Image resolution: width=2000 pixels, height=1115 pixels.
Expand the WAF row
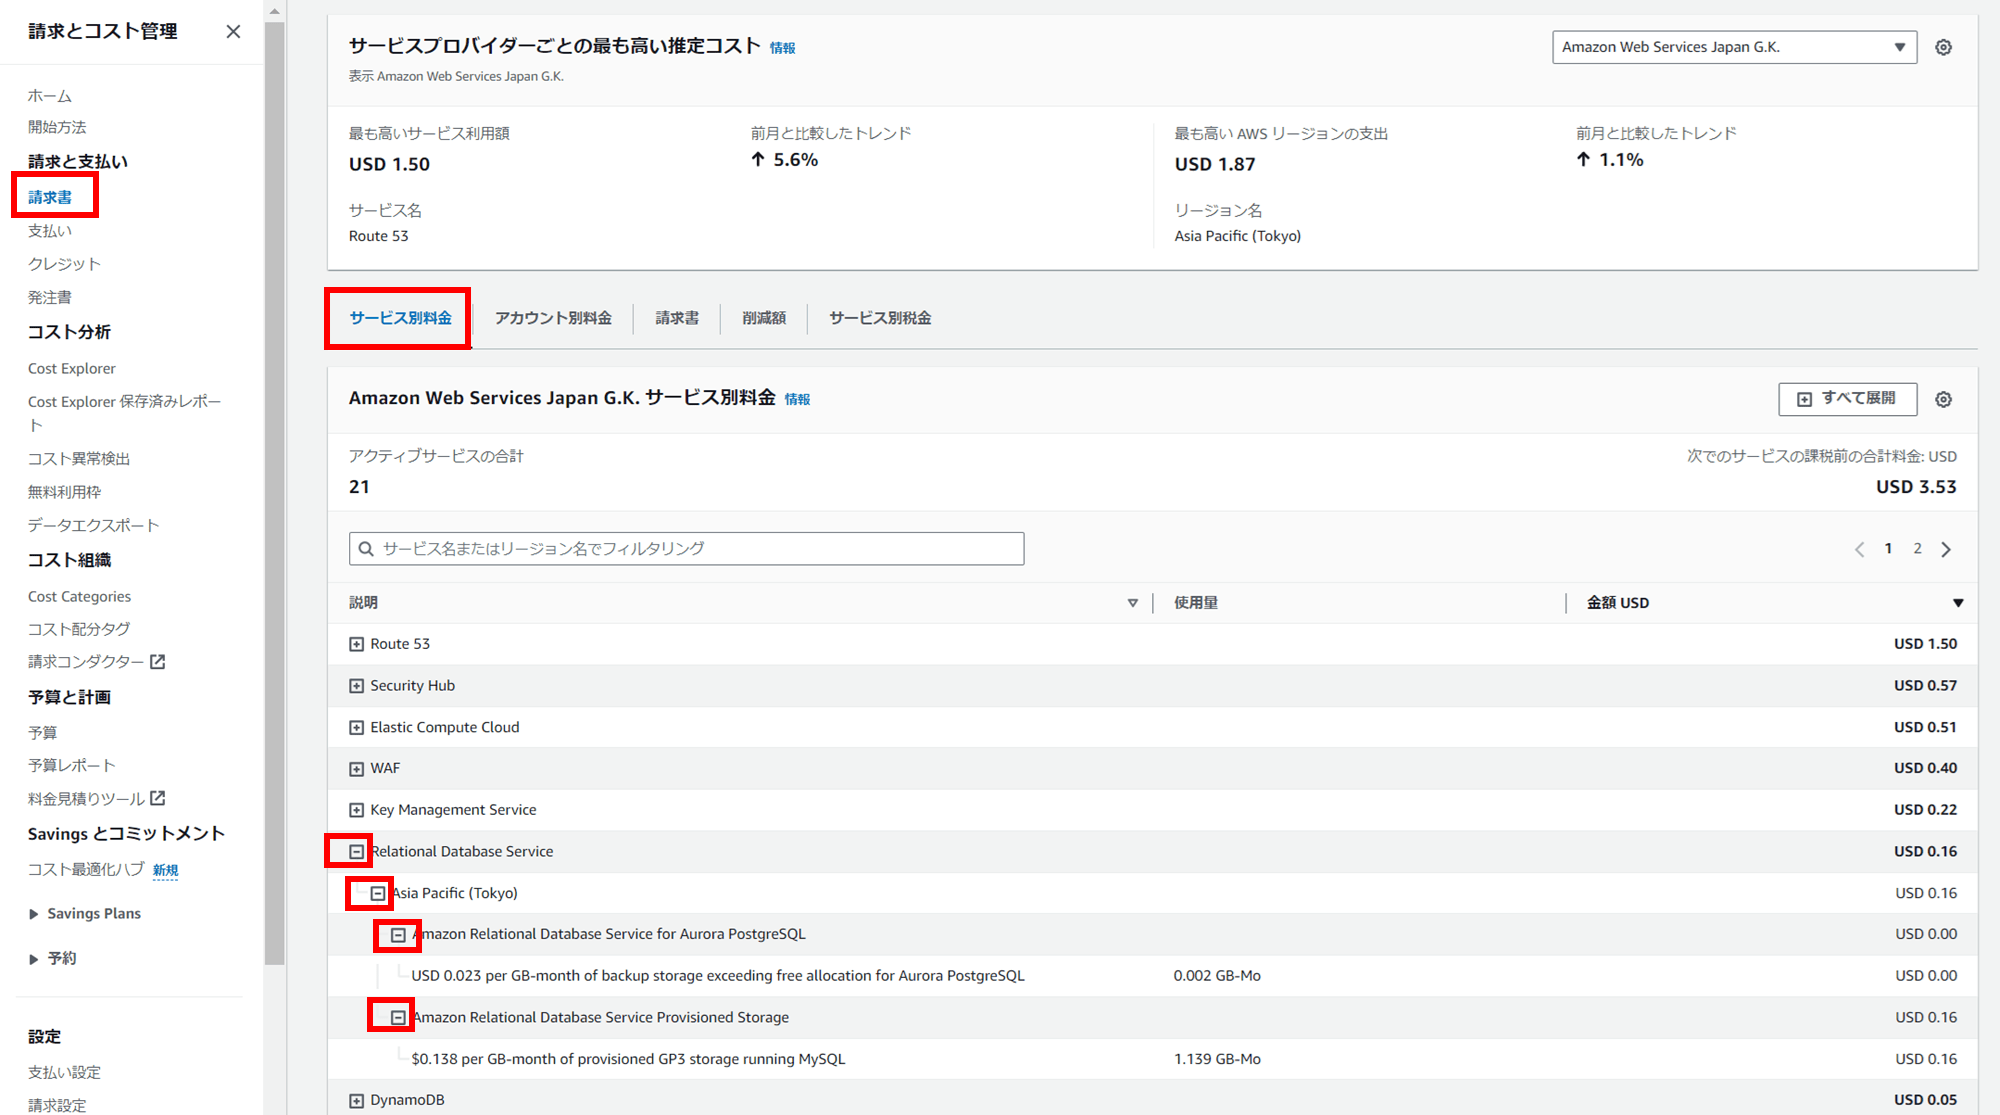356,769
